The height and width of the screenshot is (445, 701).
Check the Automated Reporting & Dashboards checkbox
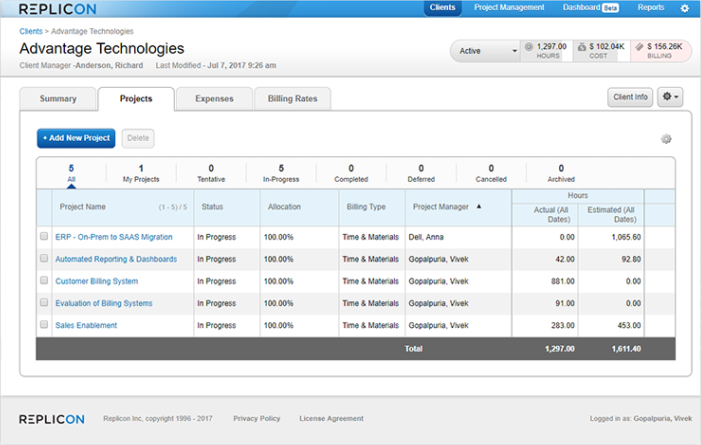click(44, 258)
